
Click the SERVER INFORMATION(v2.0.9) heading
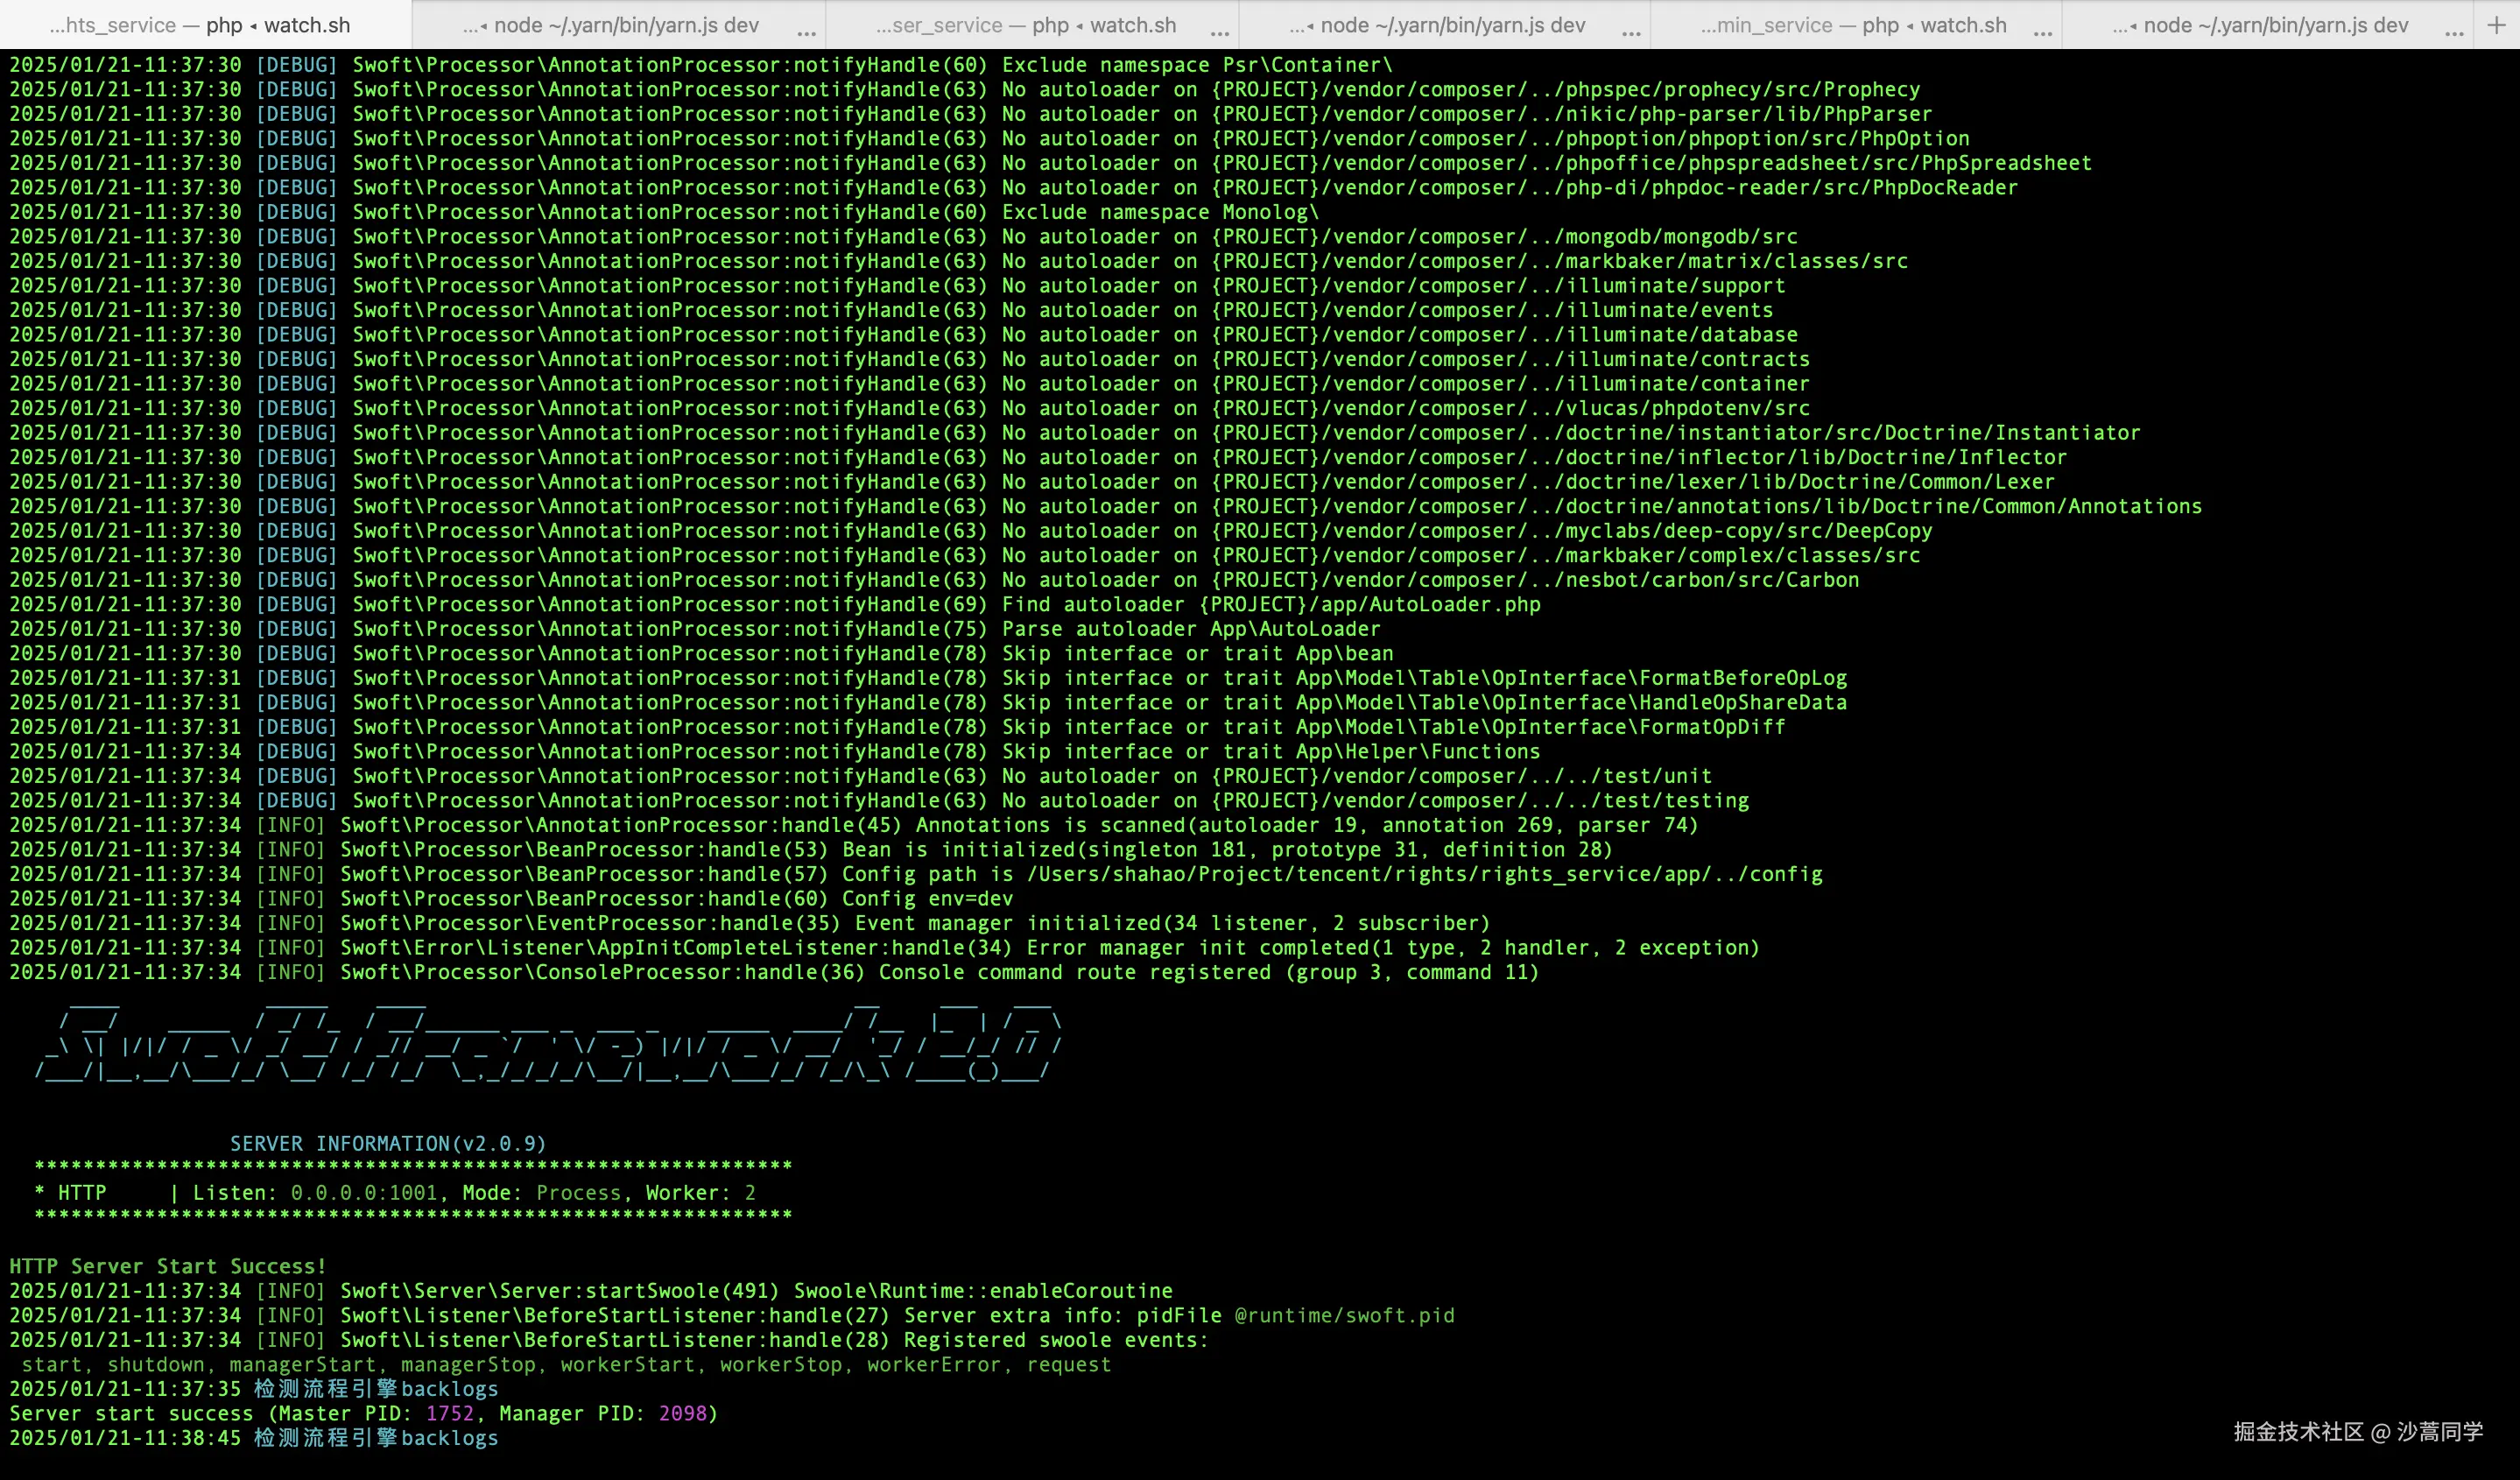coord(388,1143)
